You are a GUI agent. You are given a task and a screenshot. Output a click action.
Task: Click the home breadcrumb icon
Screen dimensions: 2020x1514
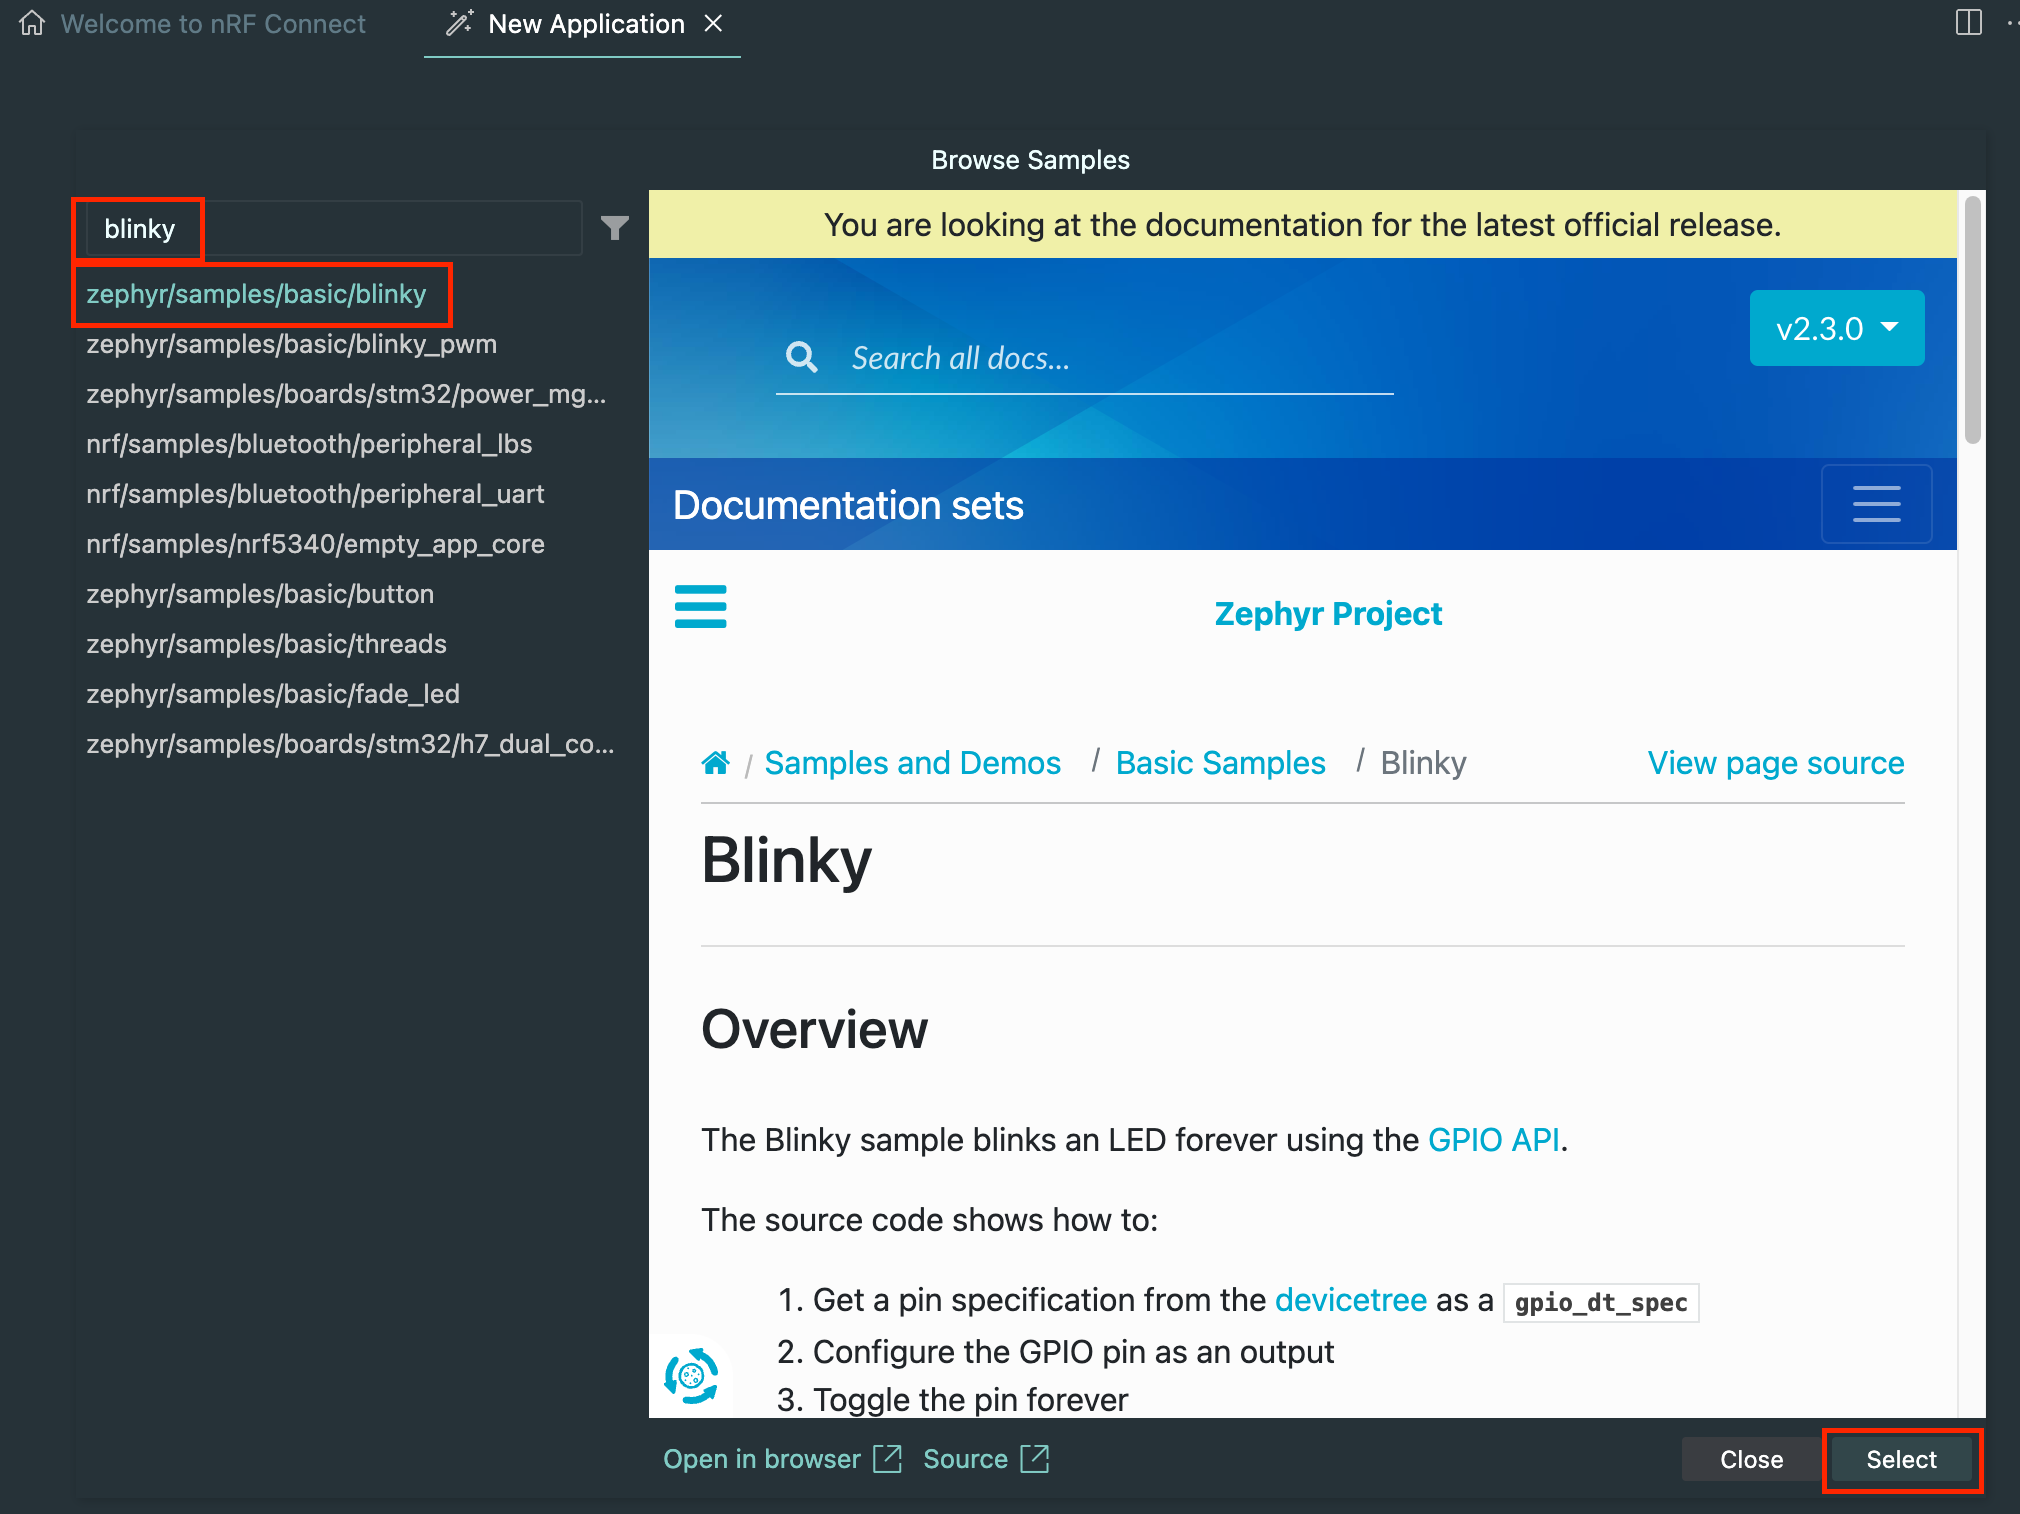(x=715, y=763)
